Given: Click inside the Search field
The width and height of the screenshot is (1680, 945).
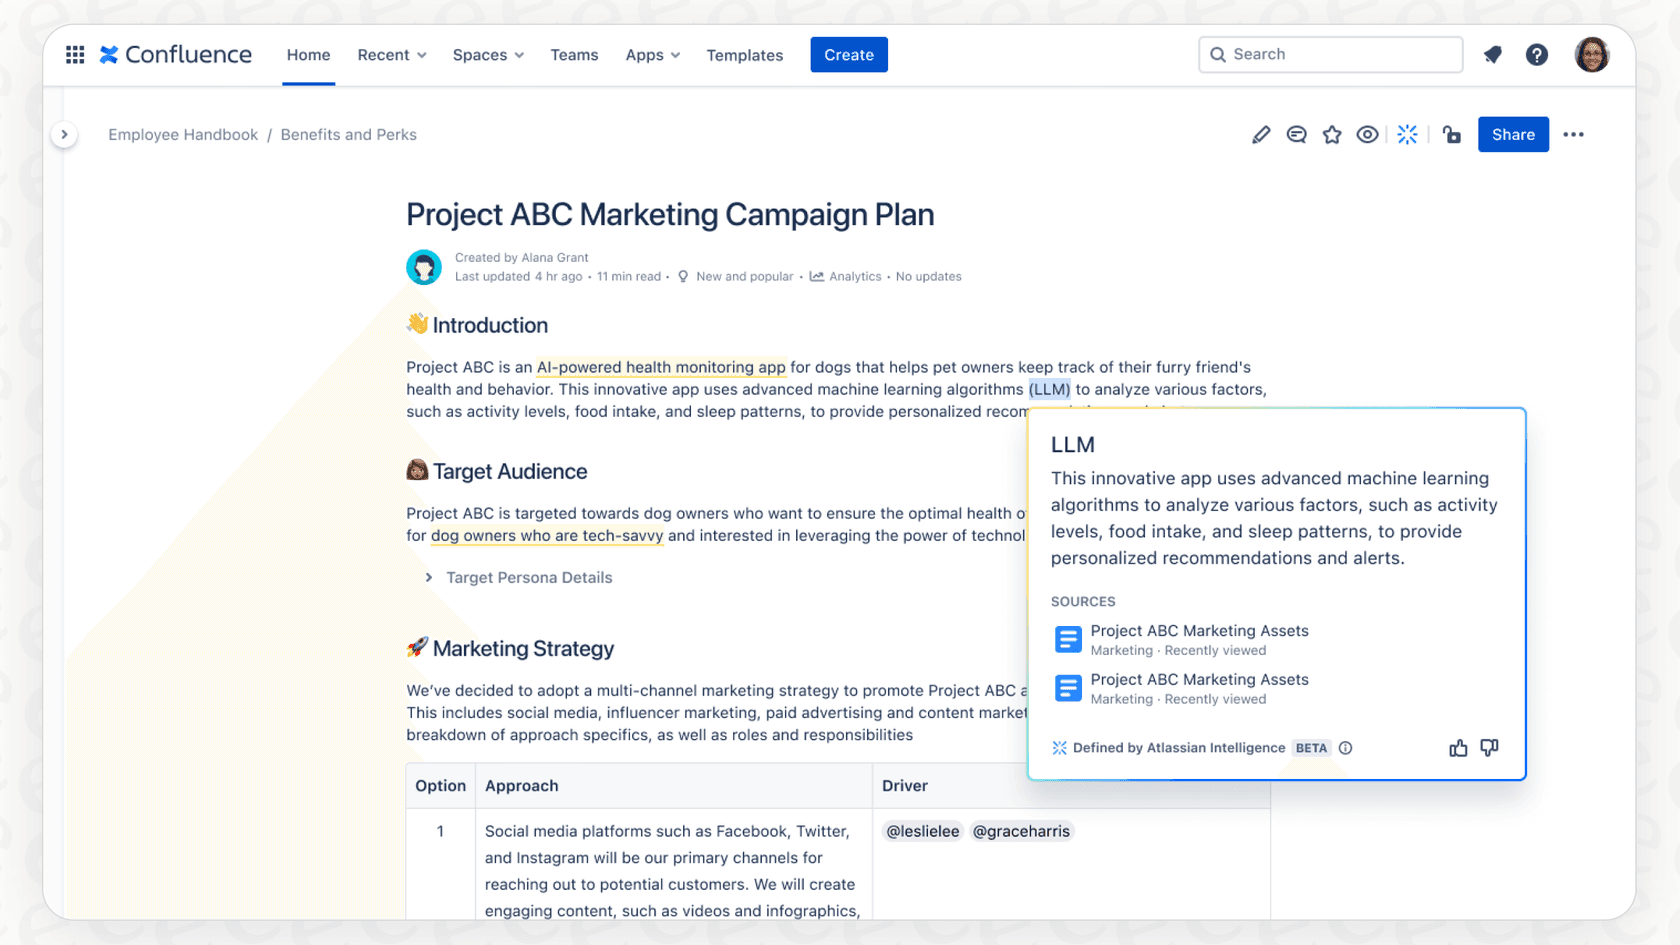Looking at the screenshot, I should (x=1330, y=54).
